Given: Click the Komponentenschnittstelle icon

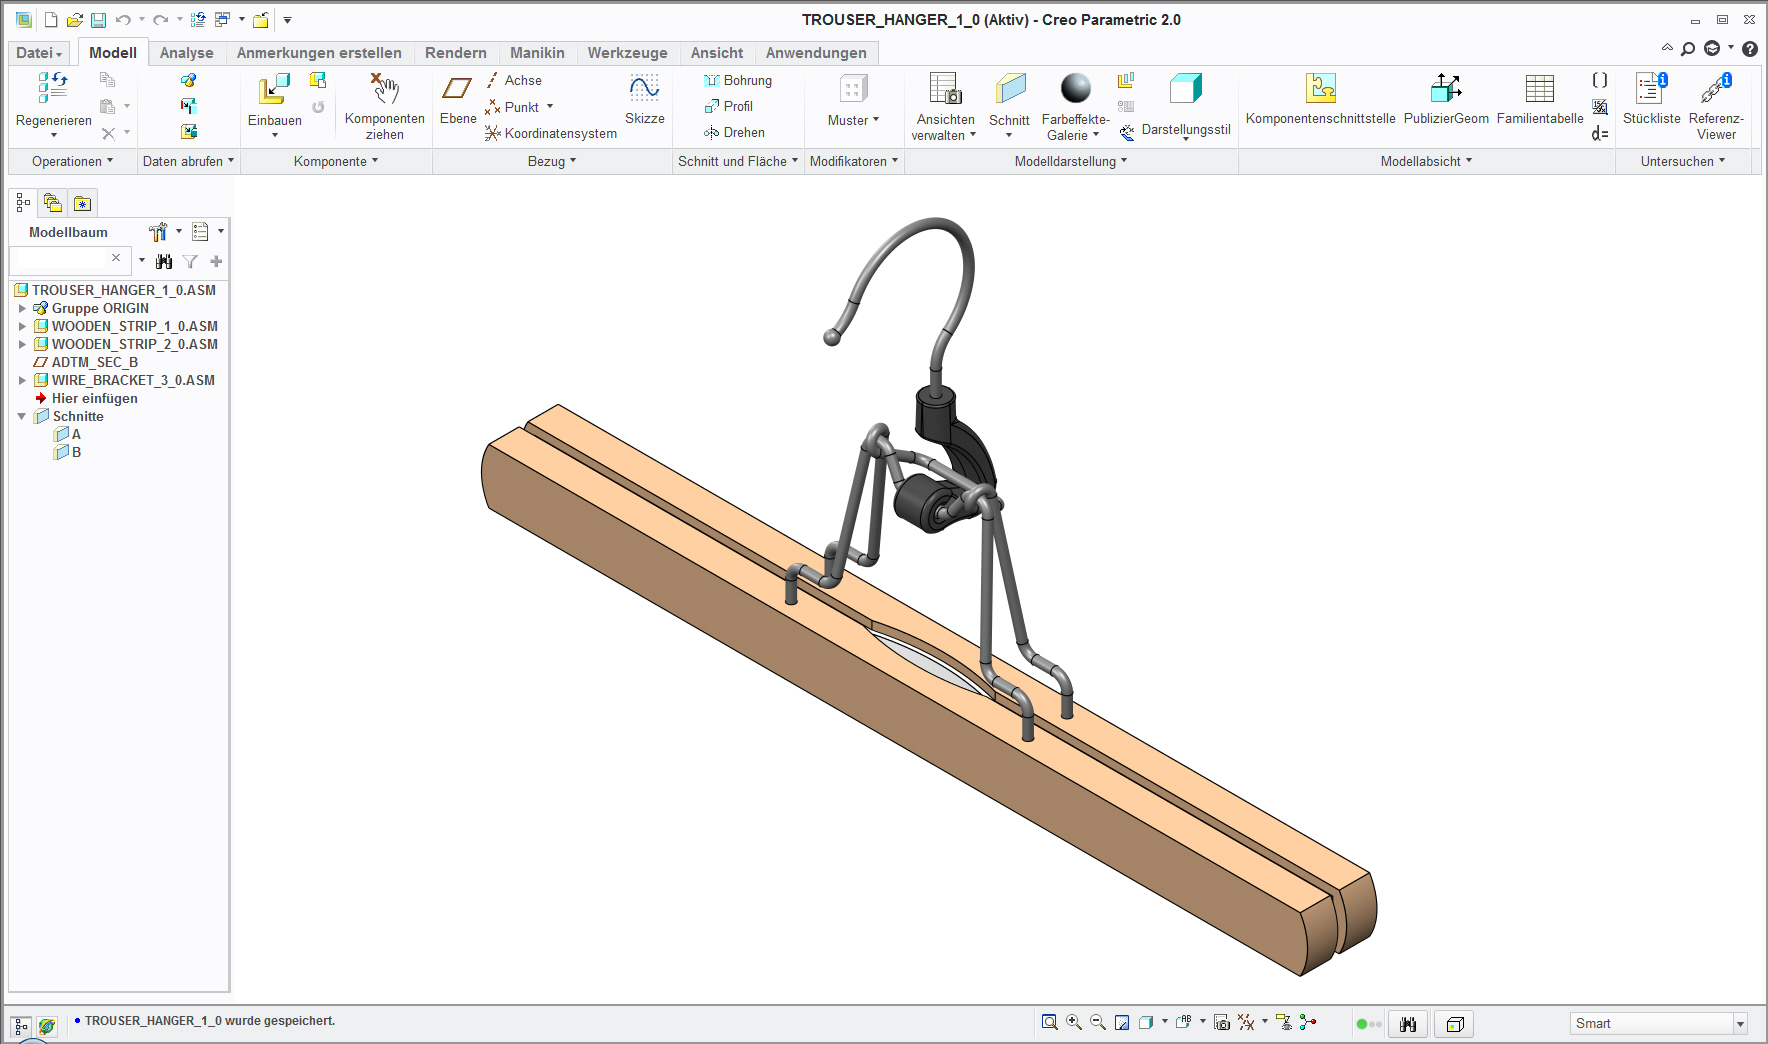Looking at the screenshot, I should pyautogui.click(x=1321, y=88).
